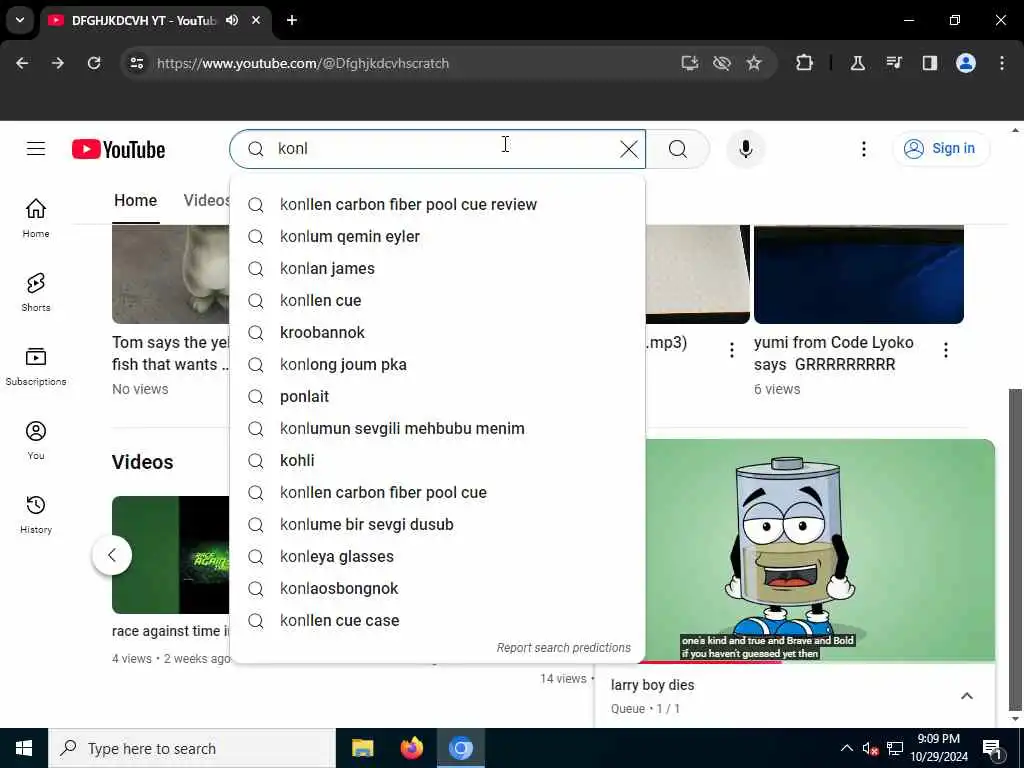Click the Sign in button
The width and height of the screenshot is (1024, 768).
click(940, 149)
